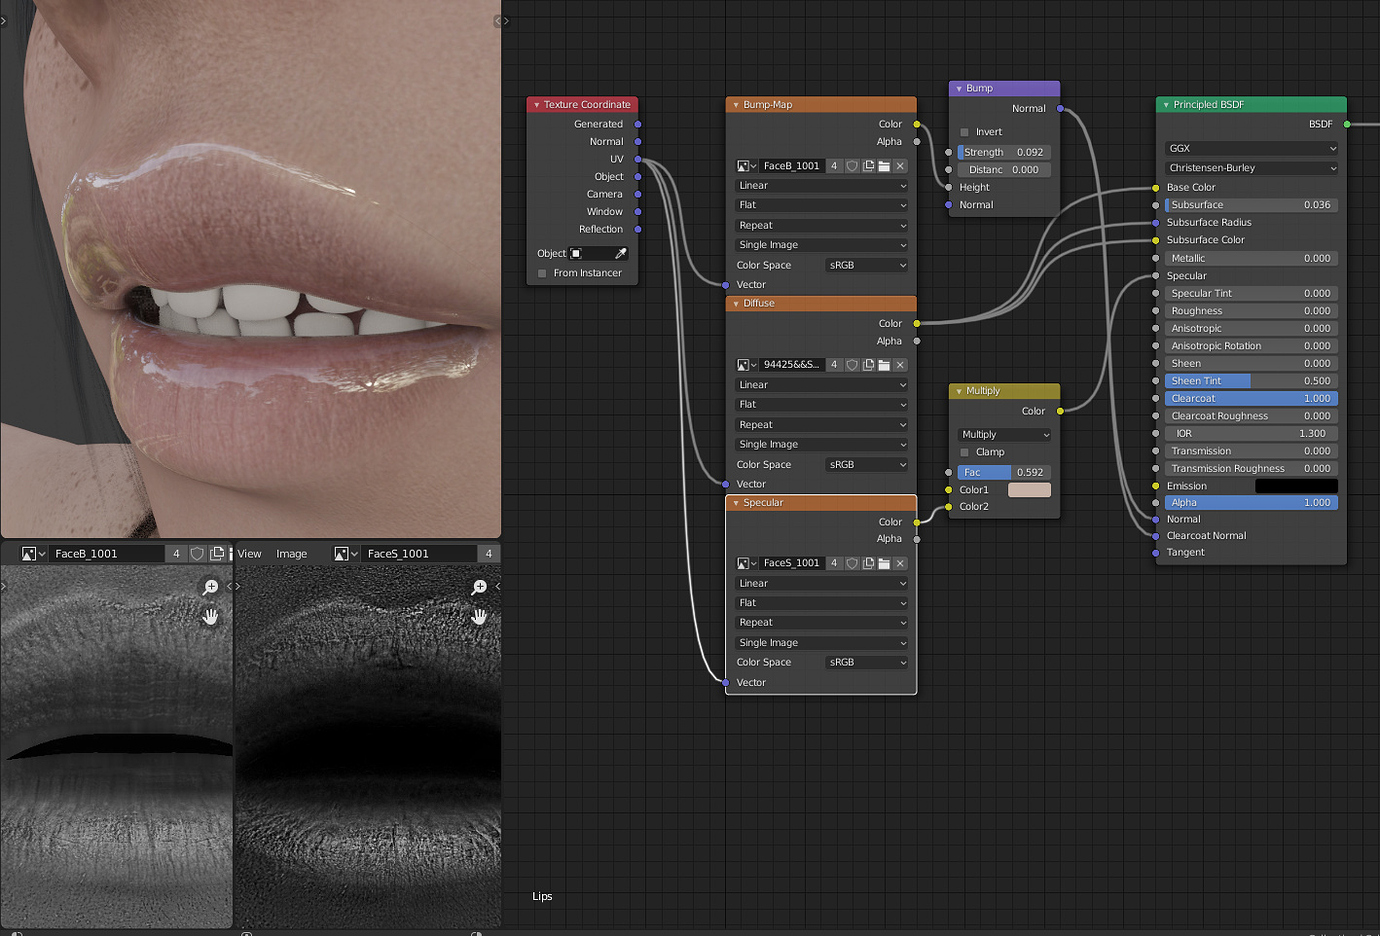Click the duplicate image icon on Bump-Map node
1380x936 pixels.
(867, 166)
